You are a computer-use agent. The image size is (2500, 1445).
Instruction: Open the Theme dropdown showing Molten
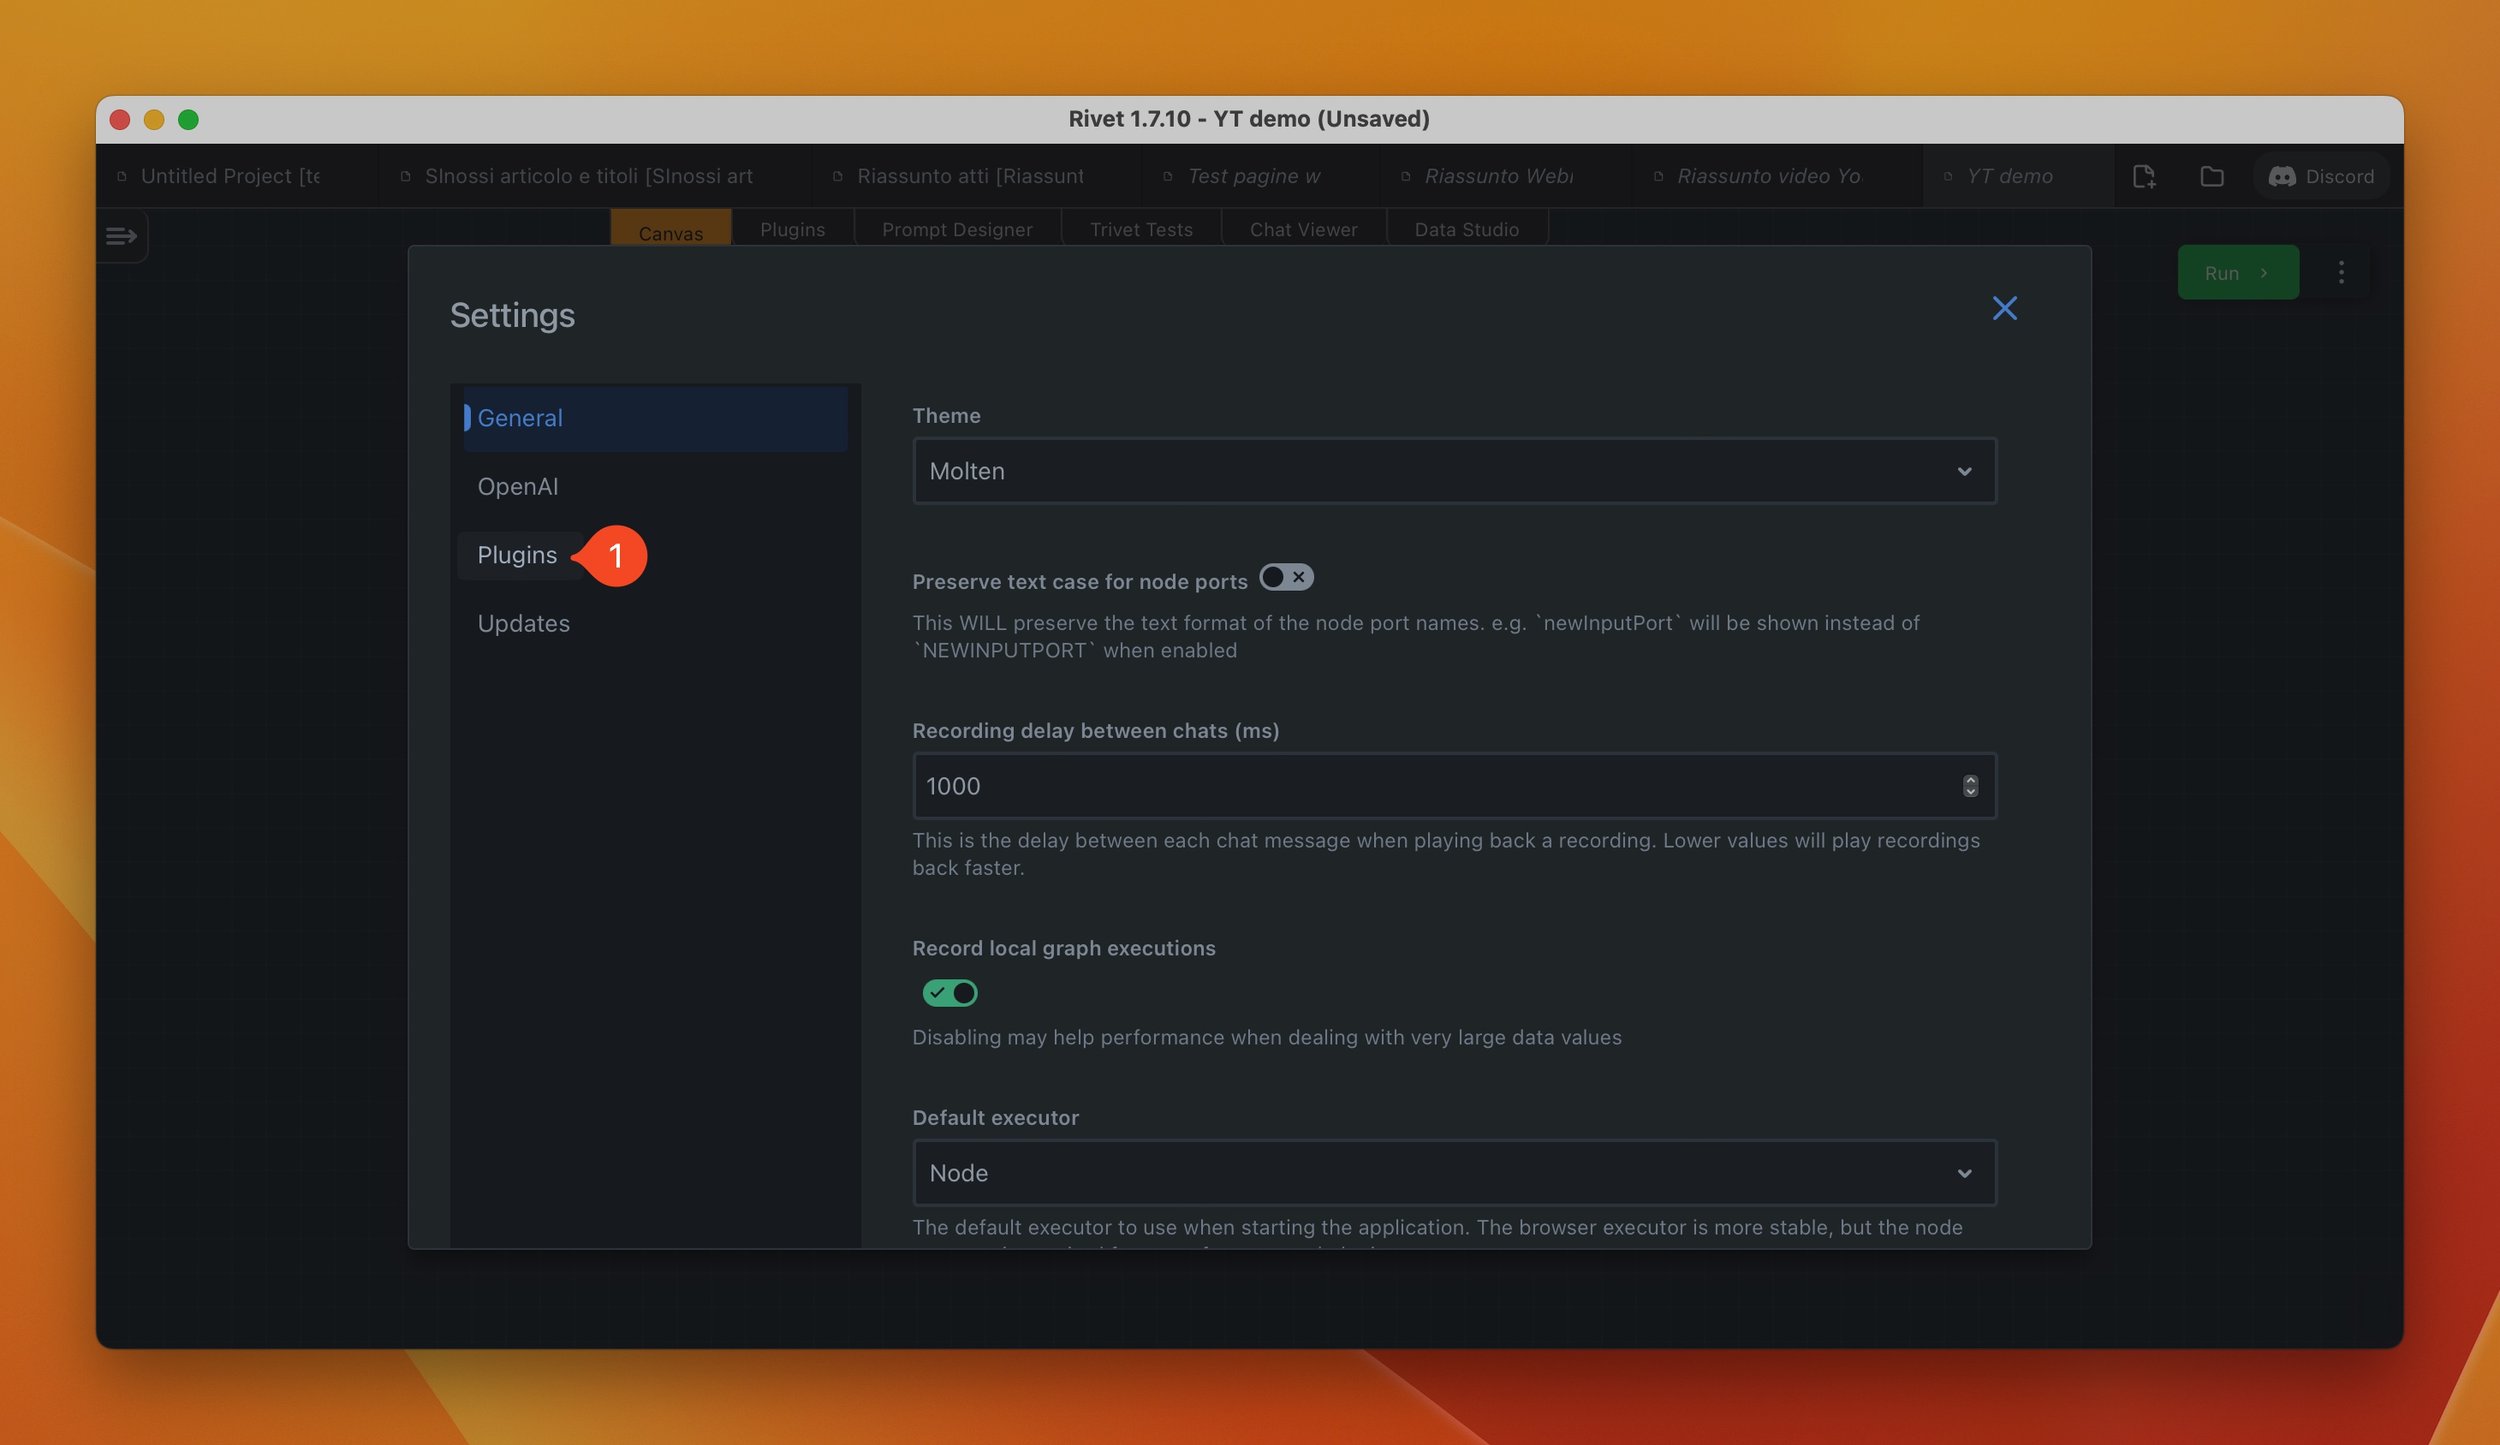[x=1454, y=471]
